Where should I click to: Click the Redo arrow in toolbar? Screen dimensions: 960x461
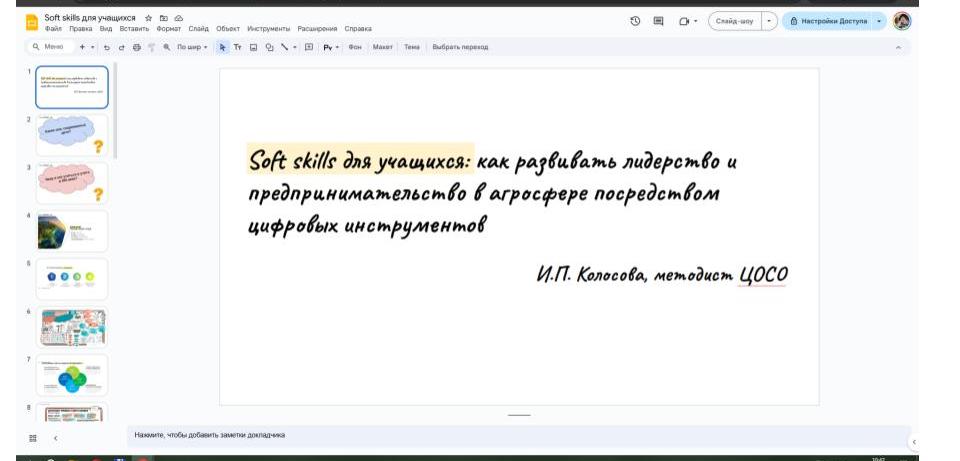(121, 47)
